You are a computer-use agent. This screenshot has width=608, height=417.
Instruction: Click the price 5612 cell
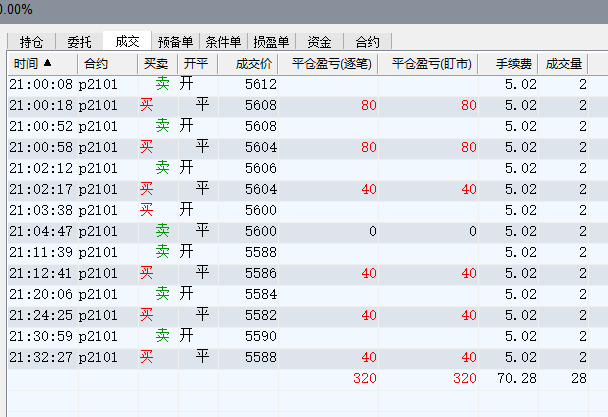[248, 84]
